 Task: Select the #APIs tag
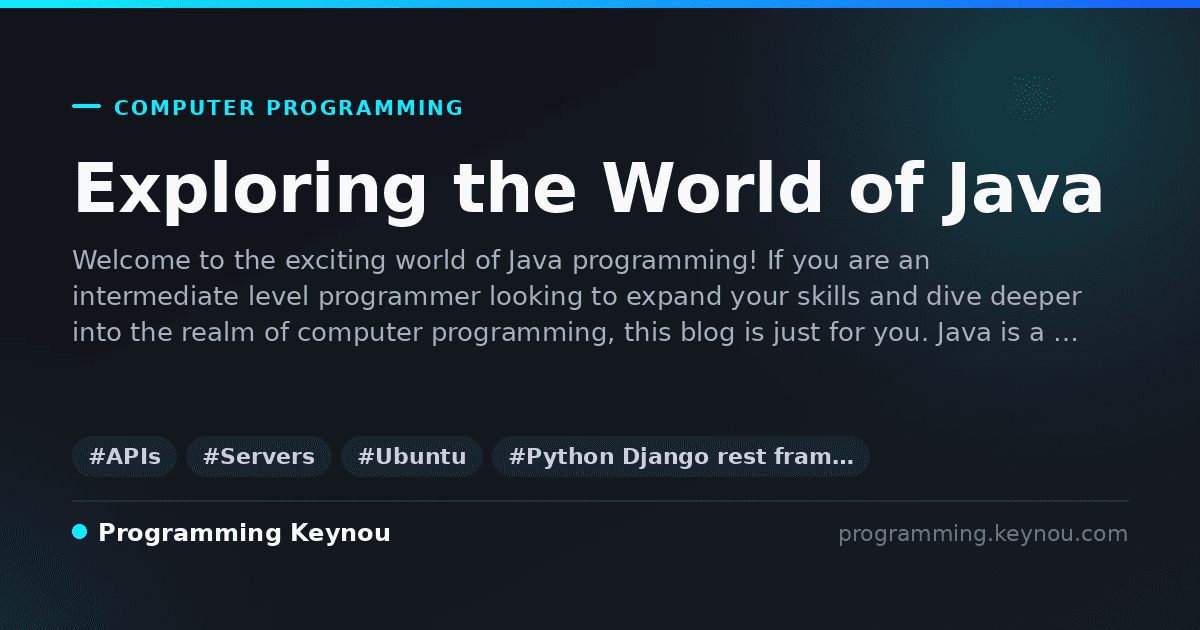coord(125,457)
